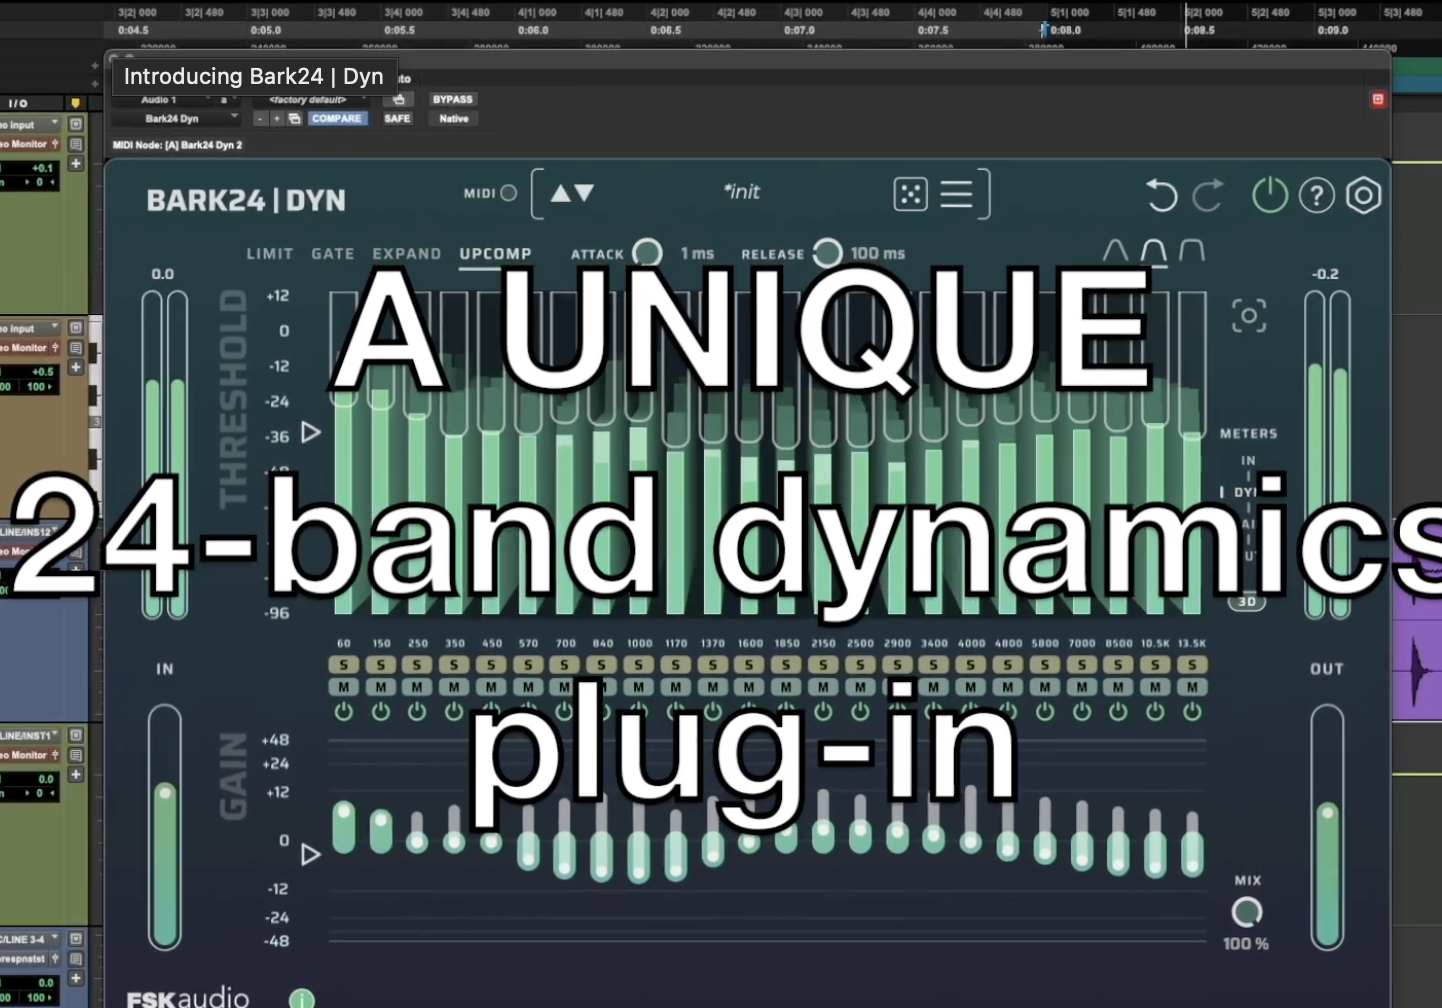Toggle the green plugin power icon

point(1269,195)
